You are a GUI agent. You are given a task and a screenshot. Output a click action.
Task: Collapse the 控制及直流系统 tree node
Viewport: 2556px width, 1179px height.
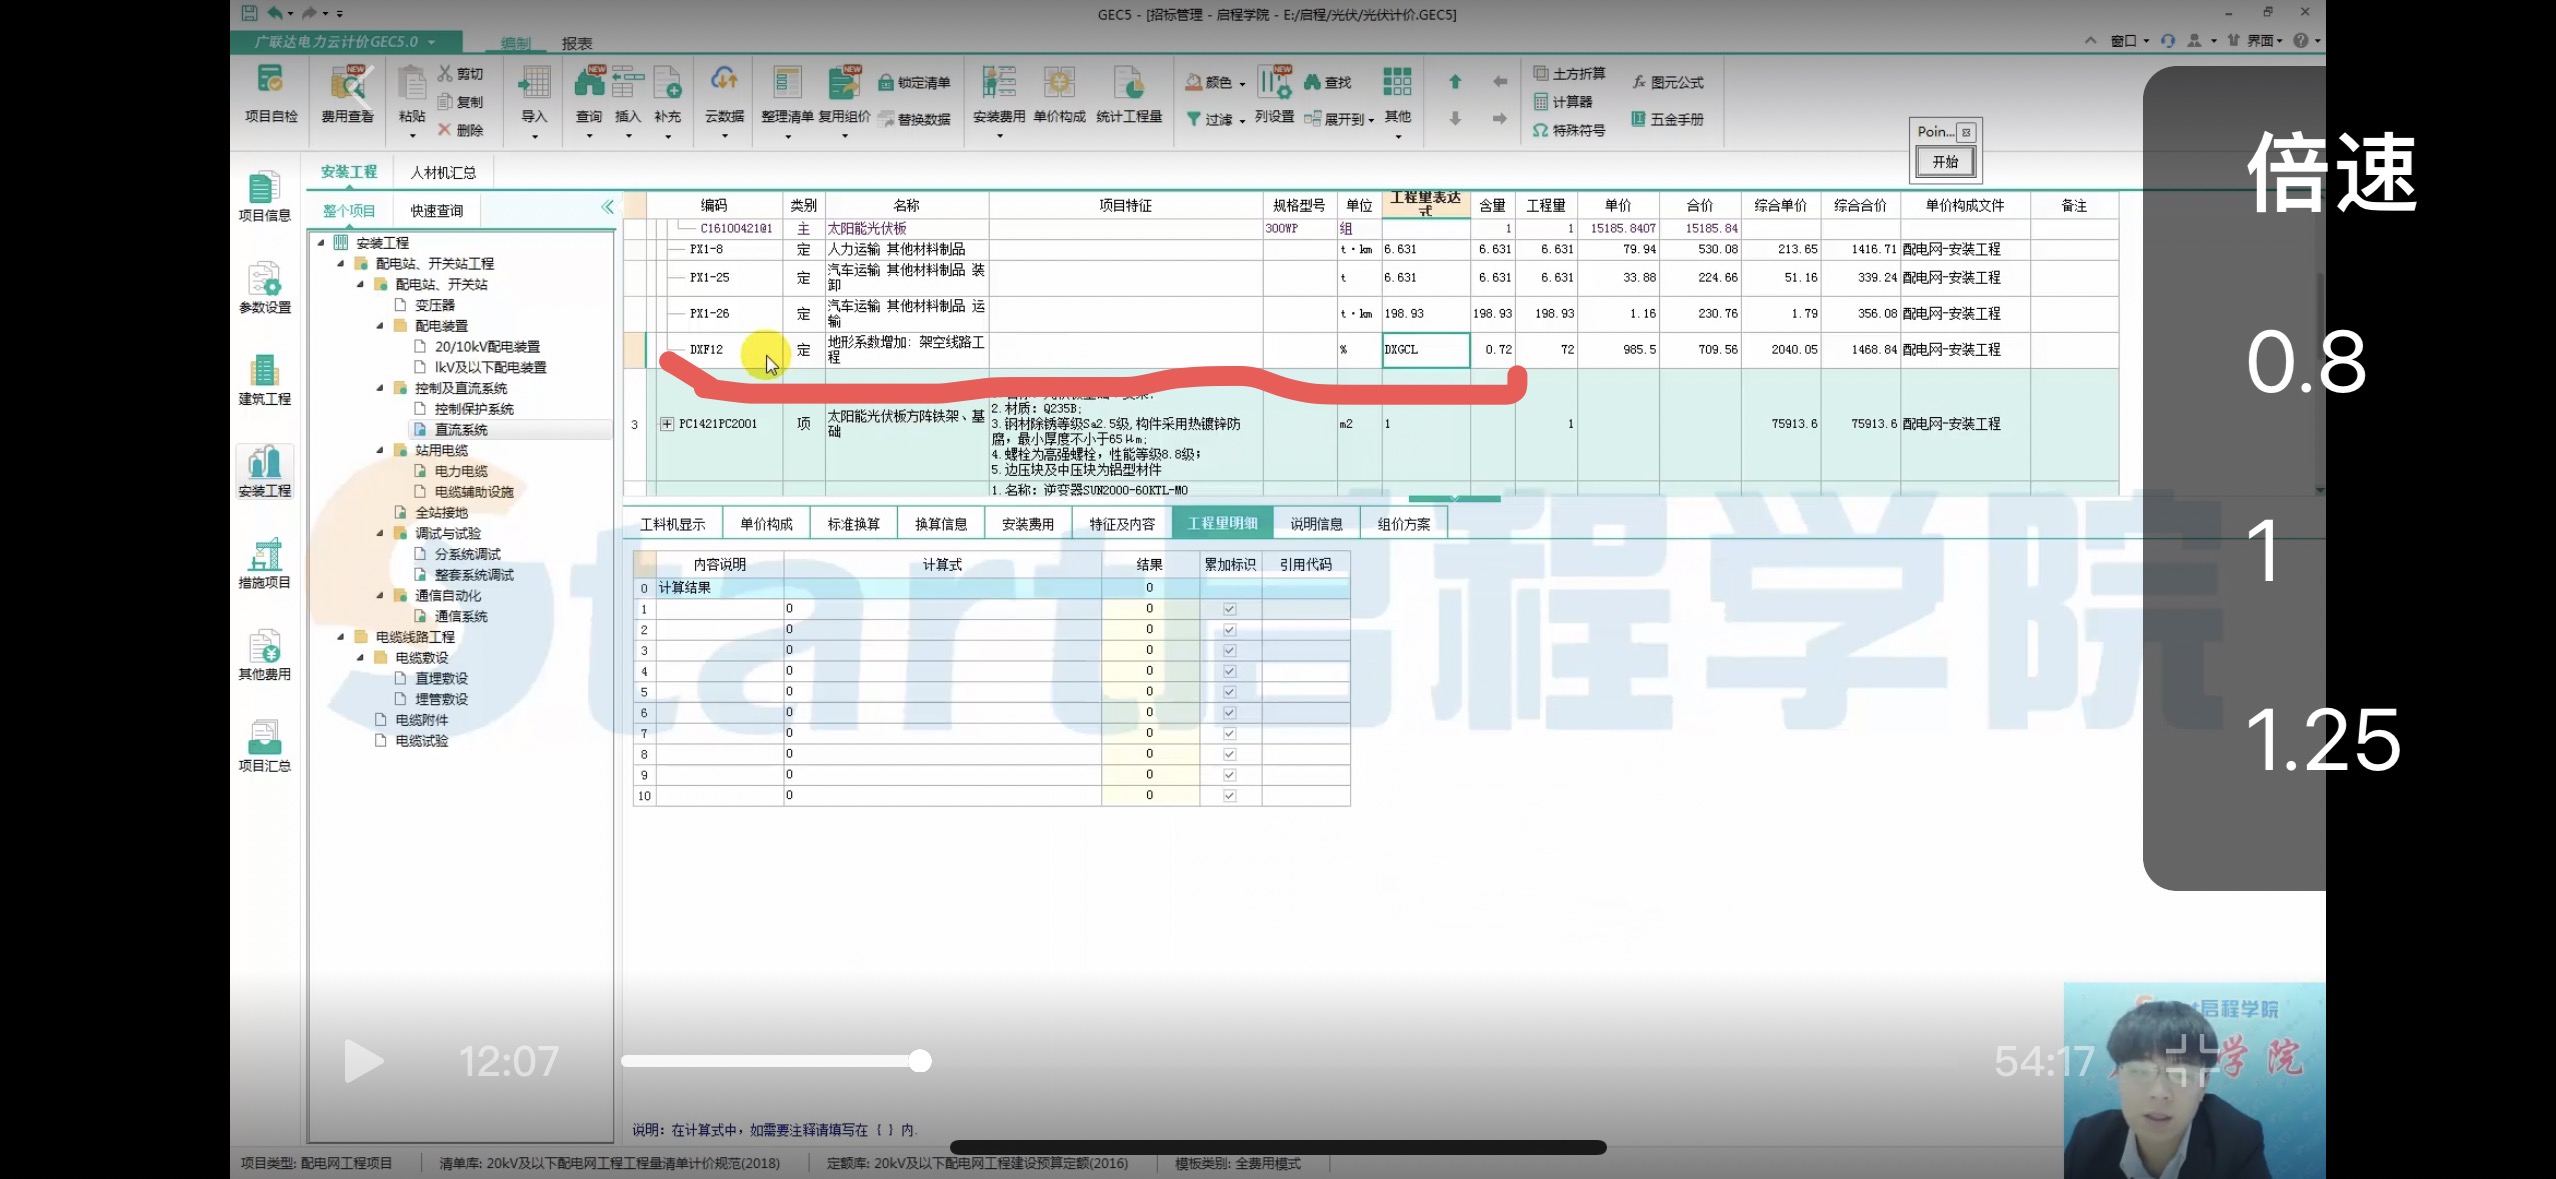(380, 388)
